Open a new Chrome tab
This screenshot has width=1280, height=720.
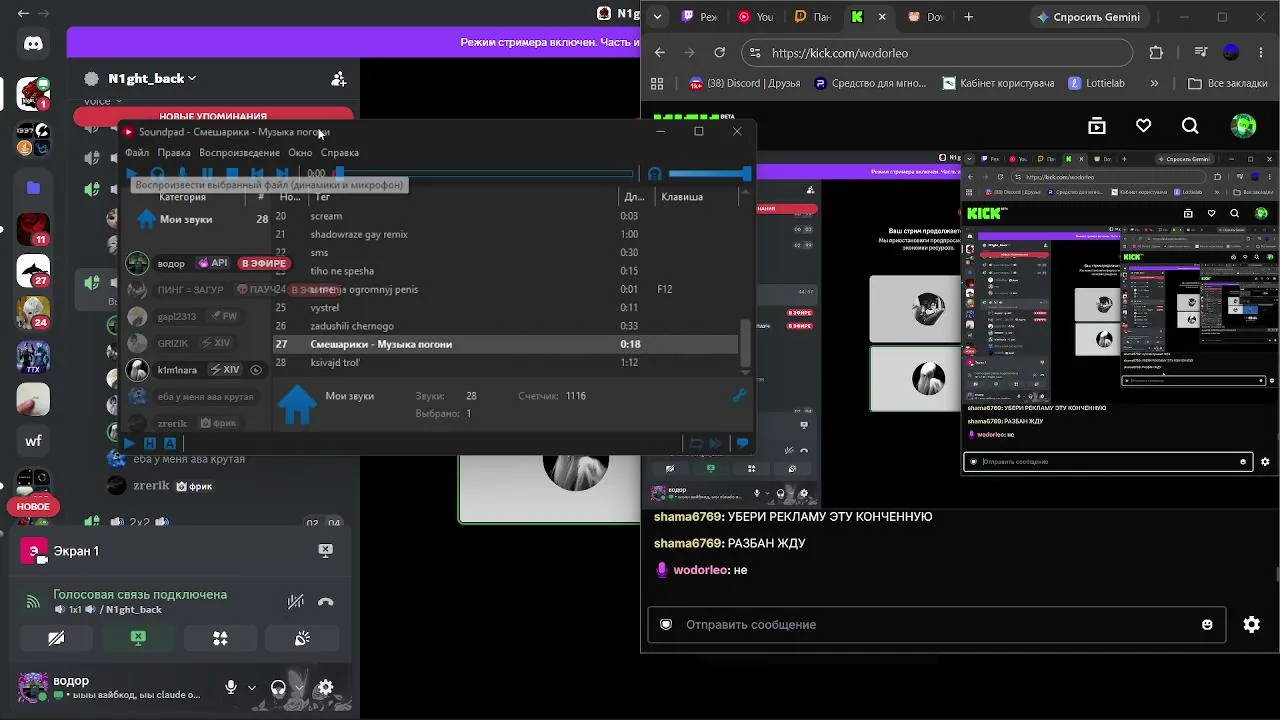pyautogui.click(x=968, y=17)
